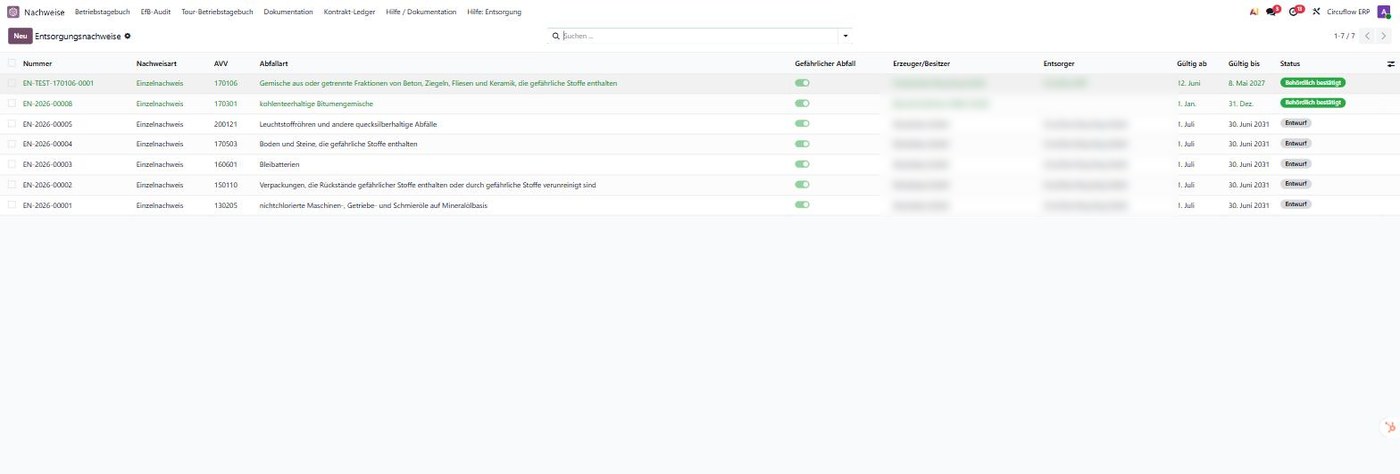Open the developer tools wrench icon
The height and width of the screenshot is (474, 1400).
coord(1316,12)
